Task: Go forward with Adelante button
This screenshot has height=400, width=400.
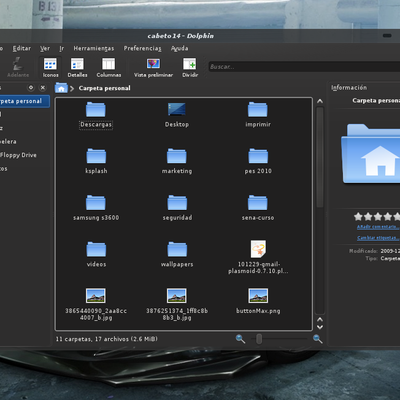Action: coord(18,68)
